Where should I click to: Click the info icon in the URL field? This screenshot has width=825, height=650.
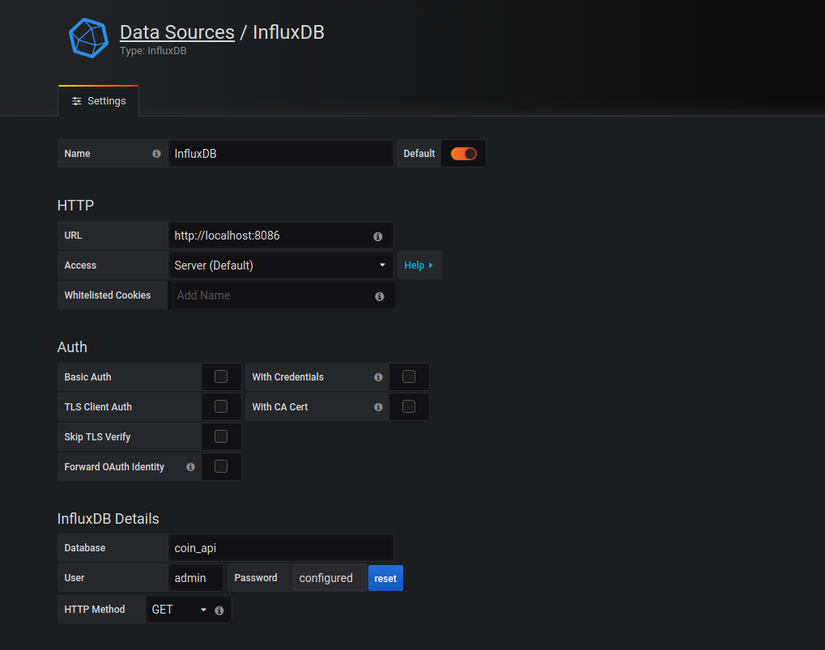point(378,236)
